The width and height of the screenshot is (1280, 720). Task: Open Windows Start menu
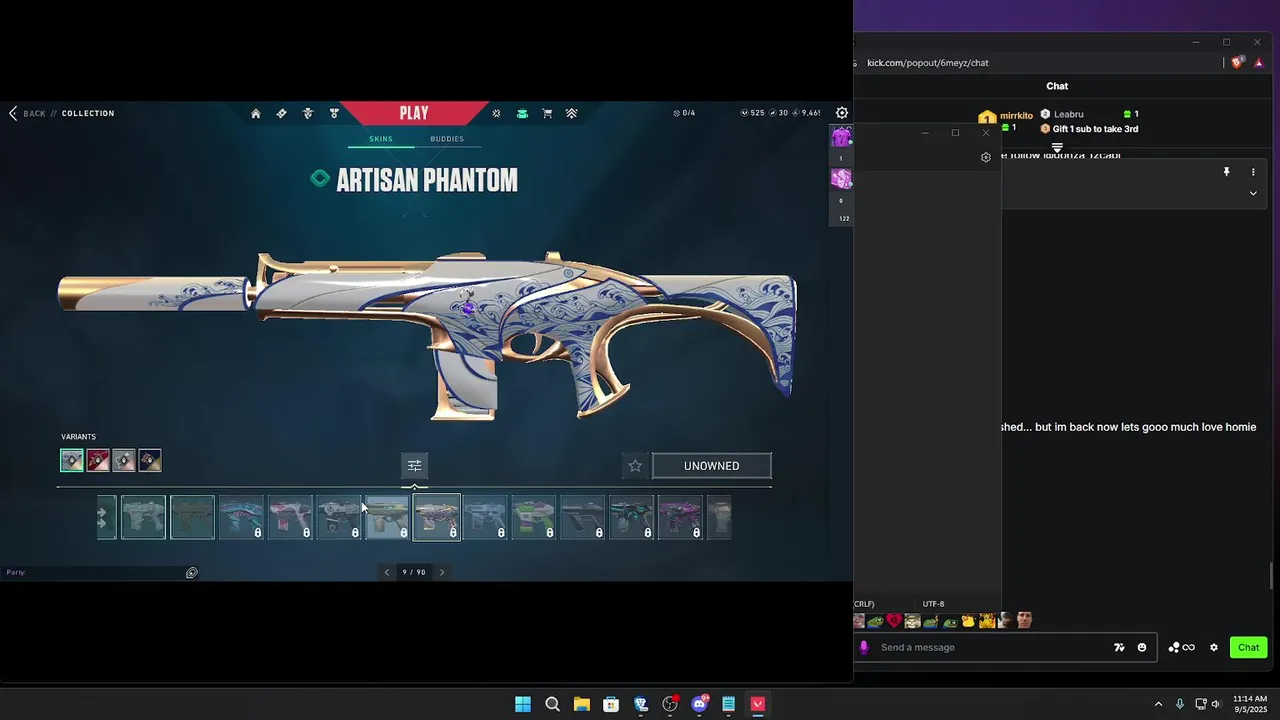(x=523, y=704)
